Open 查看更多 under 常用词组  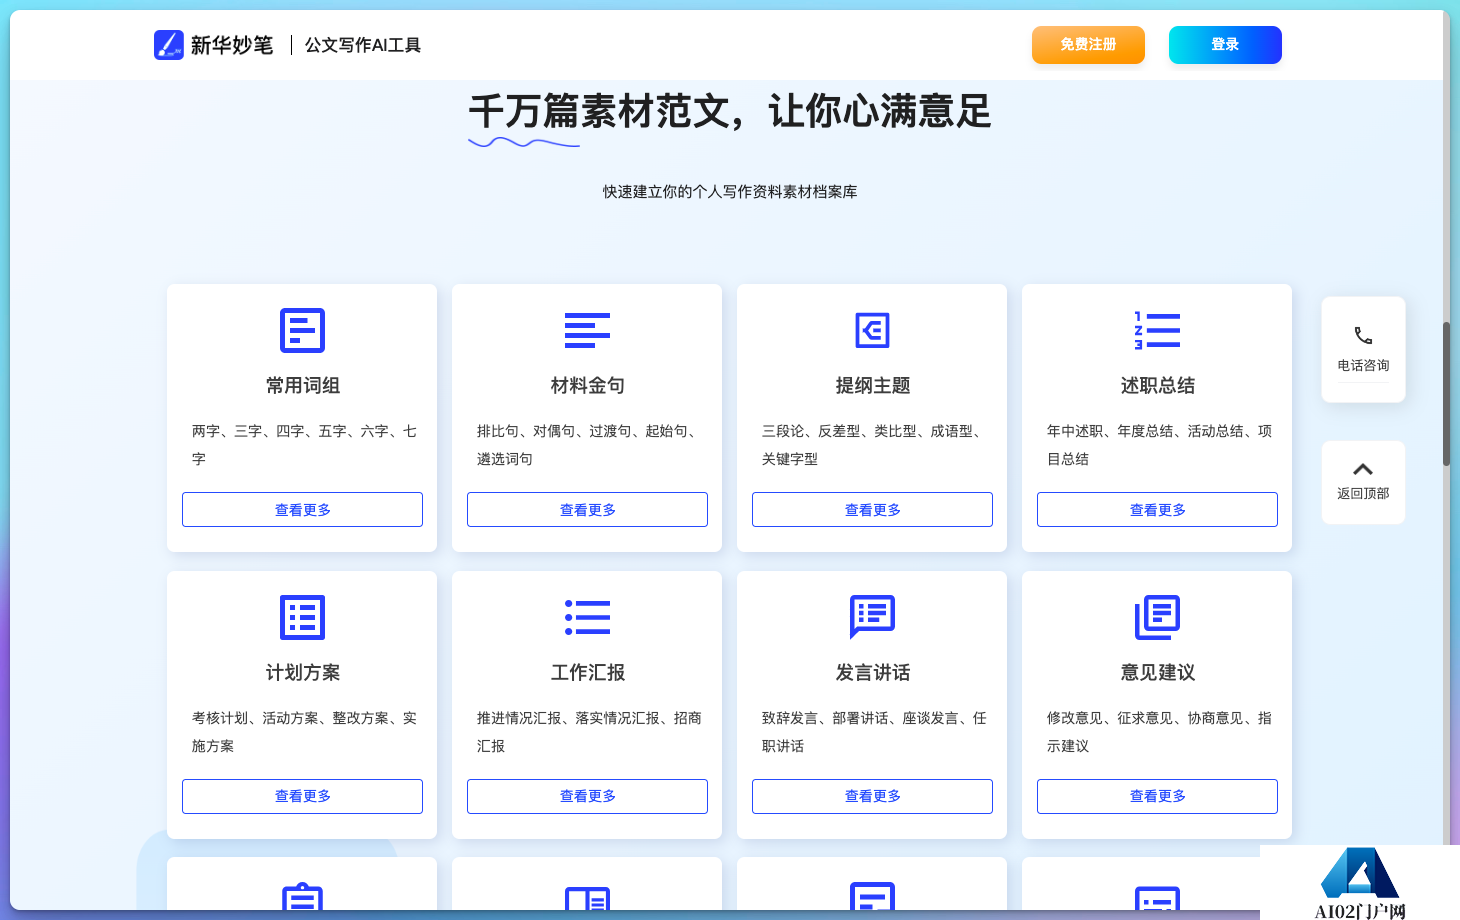tap(302, 509)
